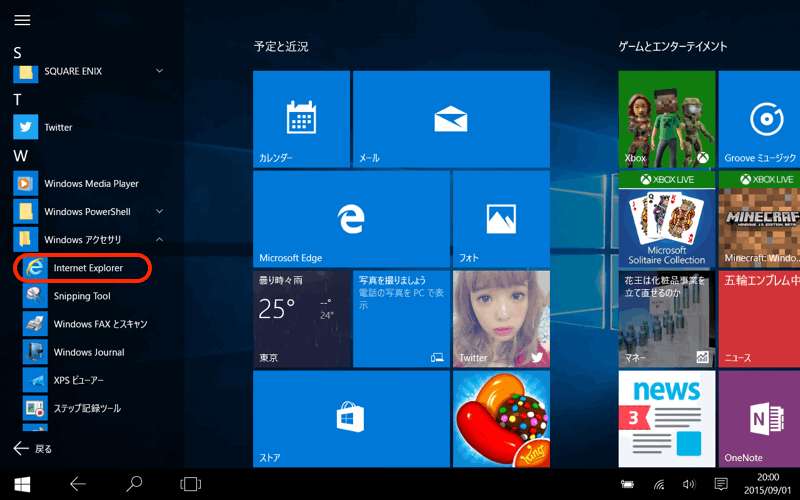Launch Snipping Tool
The image size is (800, 500).
click(x=81, y=296)
